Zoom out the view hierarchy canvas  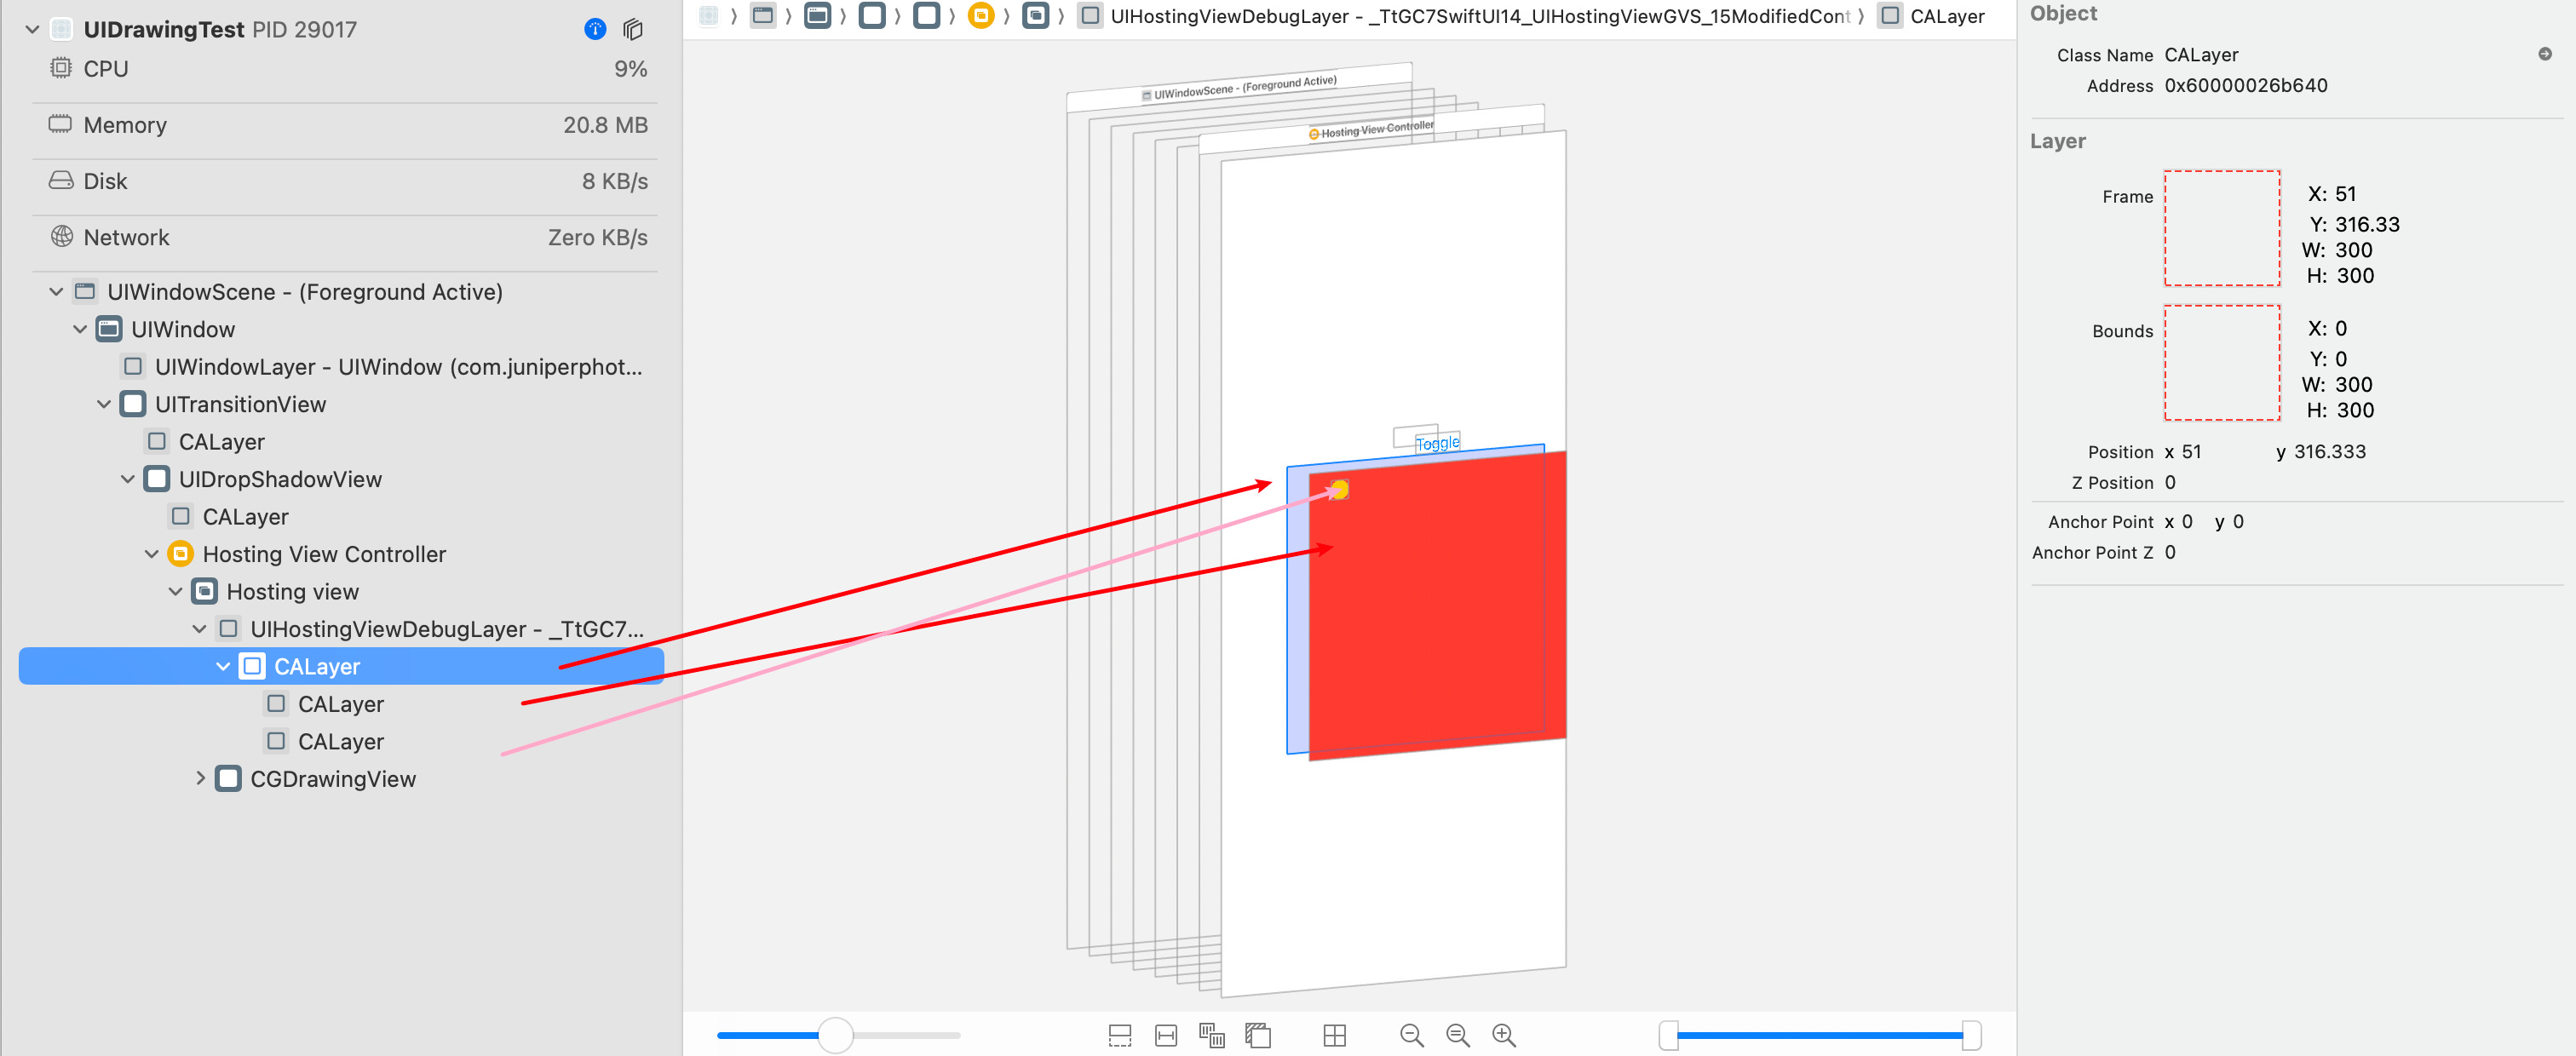pos(1411,1035)
